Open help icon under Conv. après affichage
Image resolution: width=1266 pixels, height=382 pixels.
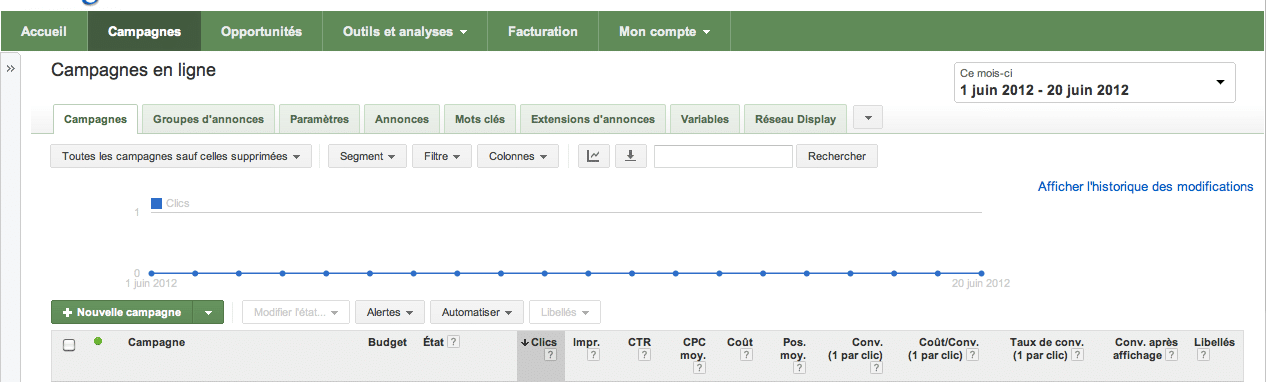pos(1171,356)
